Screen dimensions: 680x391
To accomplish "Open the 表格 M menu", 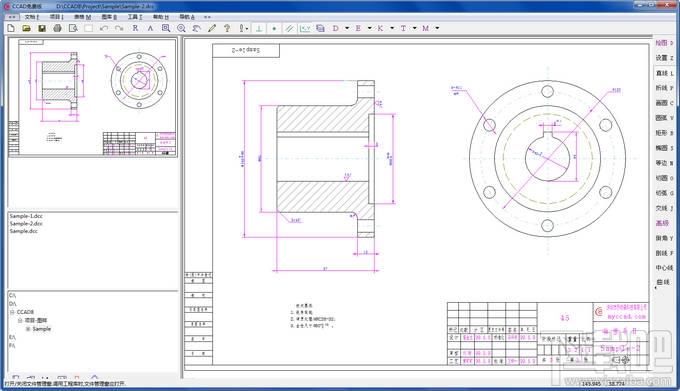I will tap(82, 17).
